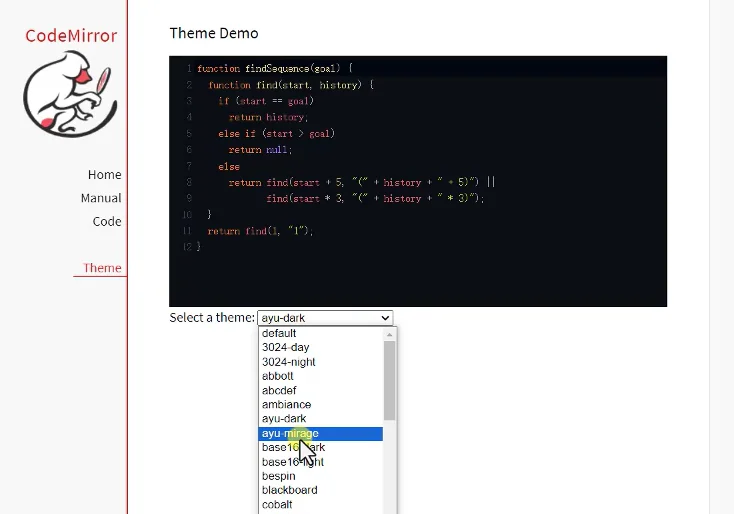
Task: Go to the Home page link
Action: click(104, 175)
